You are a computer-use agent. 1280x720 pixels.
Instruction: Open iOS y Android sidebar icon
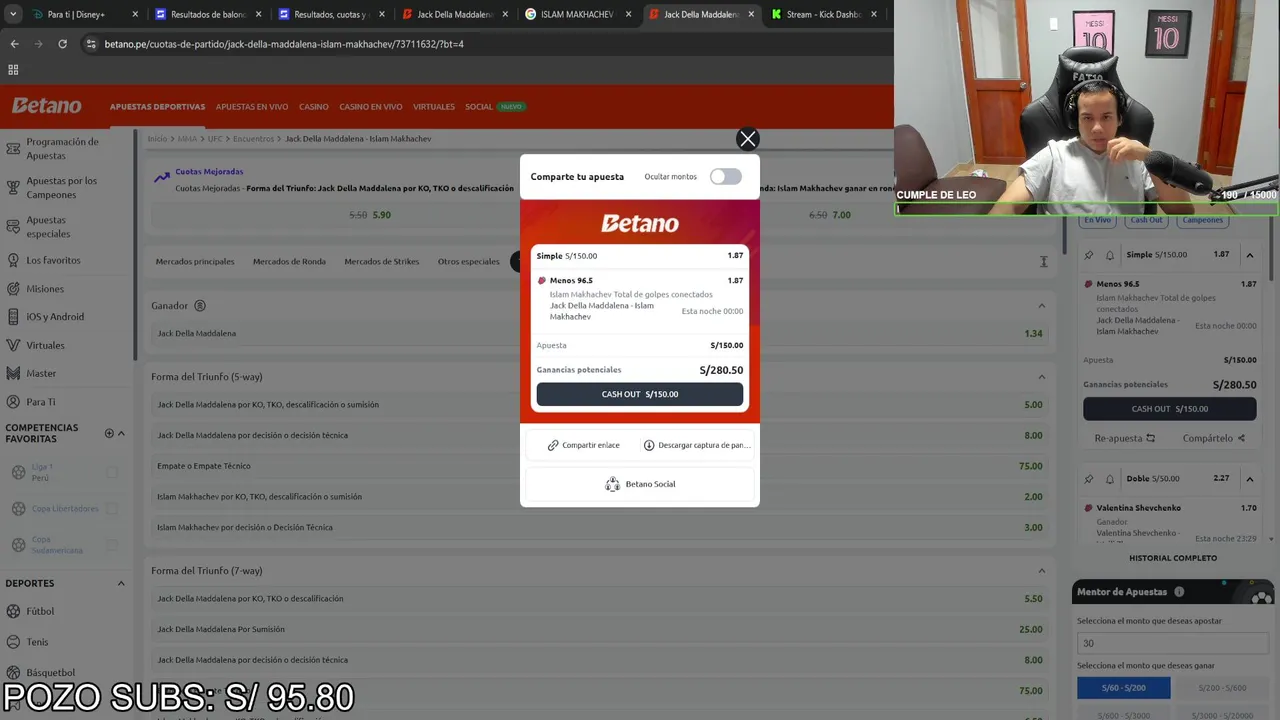coord(13,317)
